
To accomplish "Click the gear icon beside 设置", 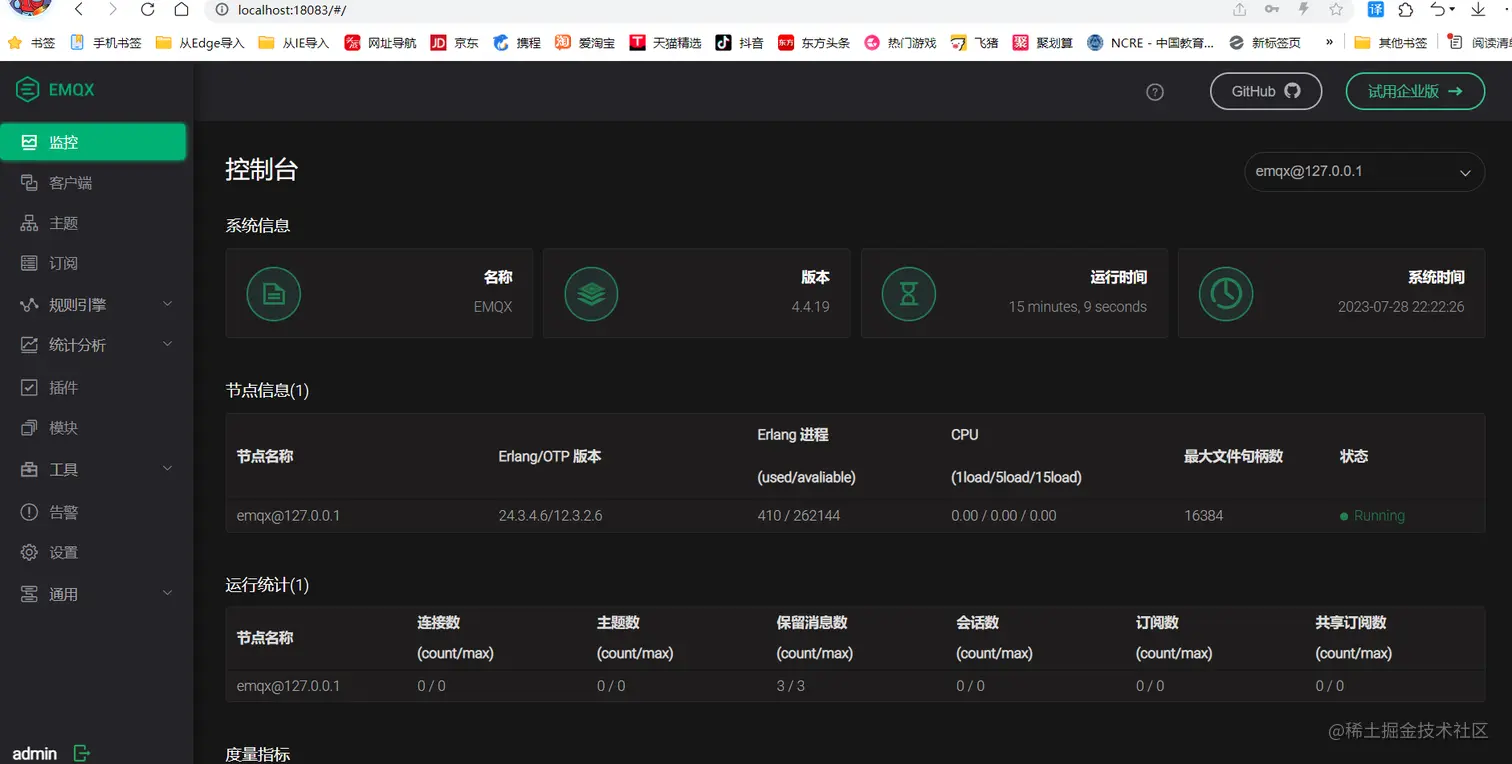I will 29,552.
